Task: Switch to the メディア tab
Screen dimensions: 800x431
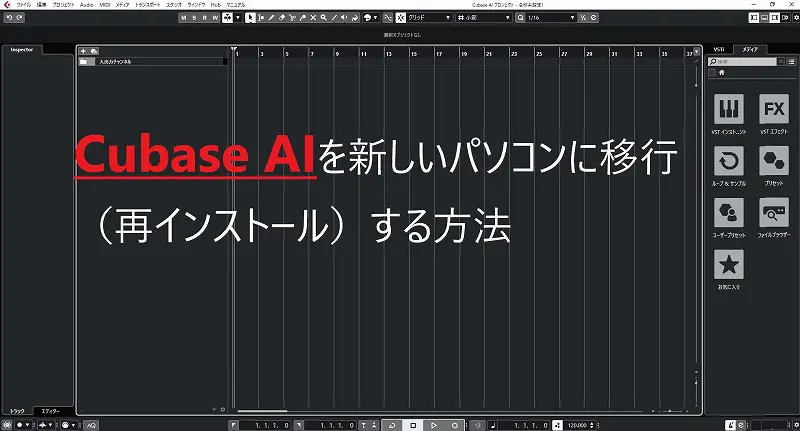Action: tap(750, 49)
